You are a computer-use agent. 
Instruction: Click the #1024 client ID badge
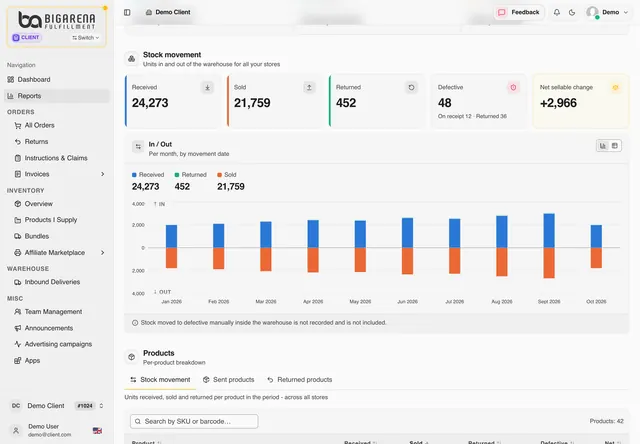coord(85,406)
